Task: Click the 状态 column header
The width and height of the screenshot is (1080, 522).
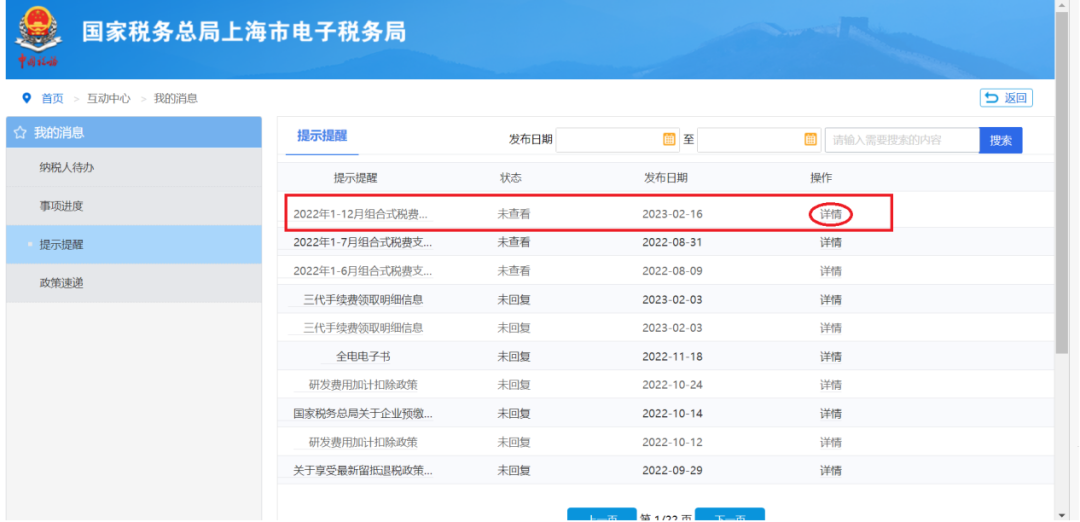Action: coord(511,178)
